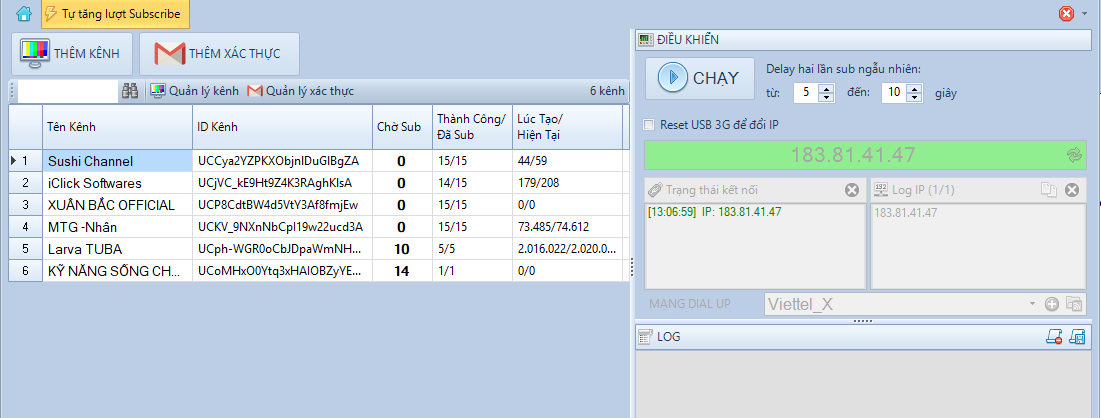1101x418 pixels.
Task: Open Quản lý kênh in the toolbar
Action: click(195, 91)
